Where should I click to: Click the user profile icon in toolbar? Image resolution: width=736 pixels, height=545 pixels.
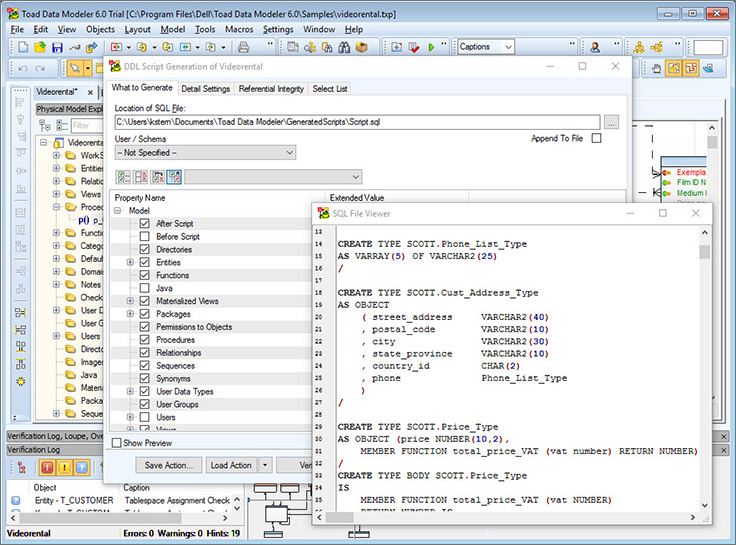click(x=595, y=47)
